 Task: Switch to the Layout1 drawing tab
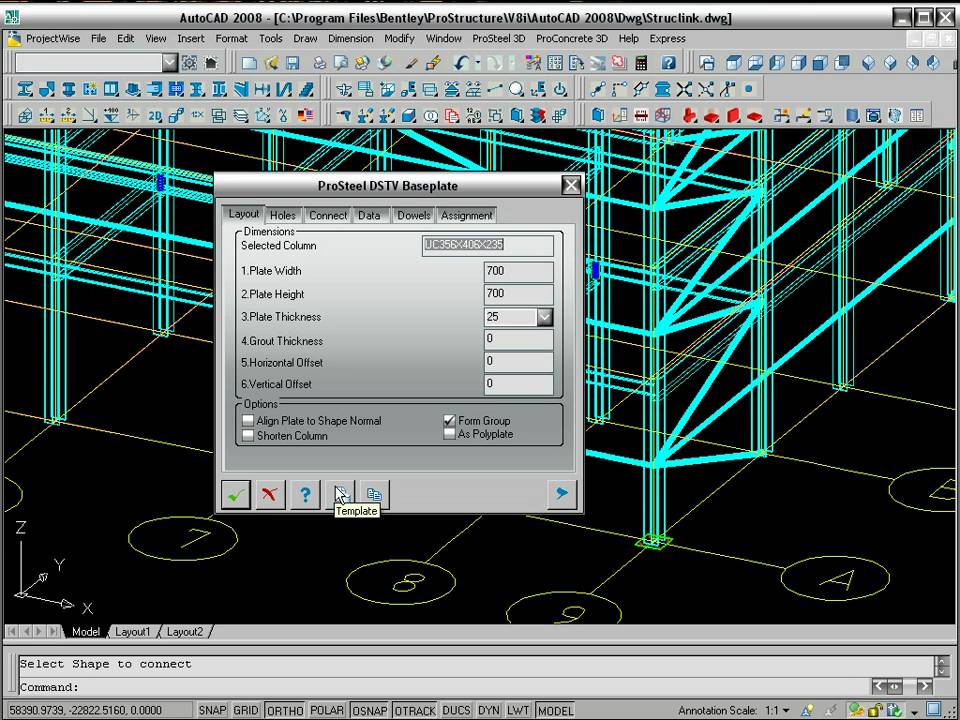[x=133, y=631]
